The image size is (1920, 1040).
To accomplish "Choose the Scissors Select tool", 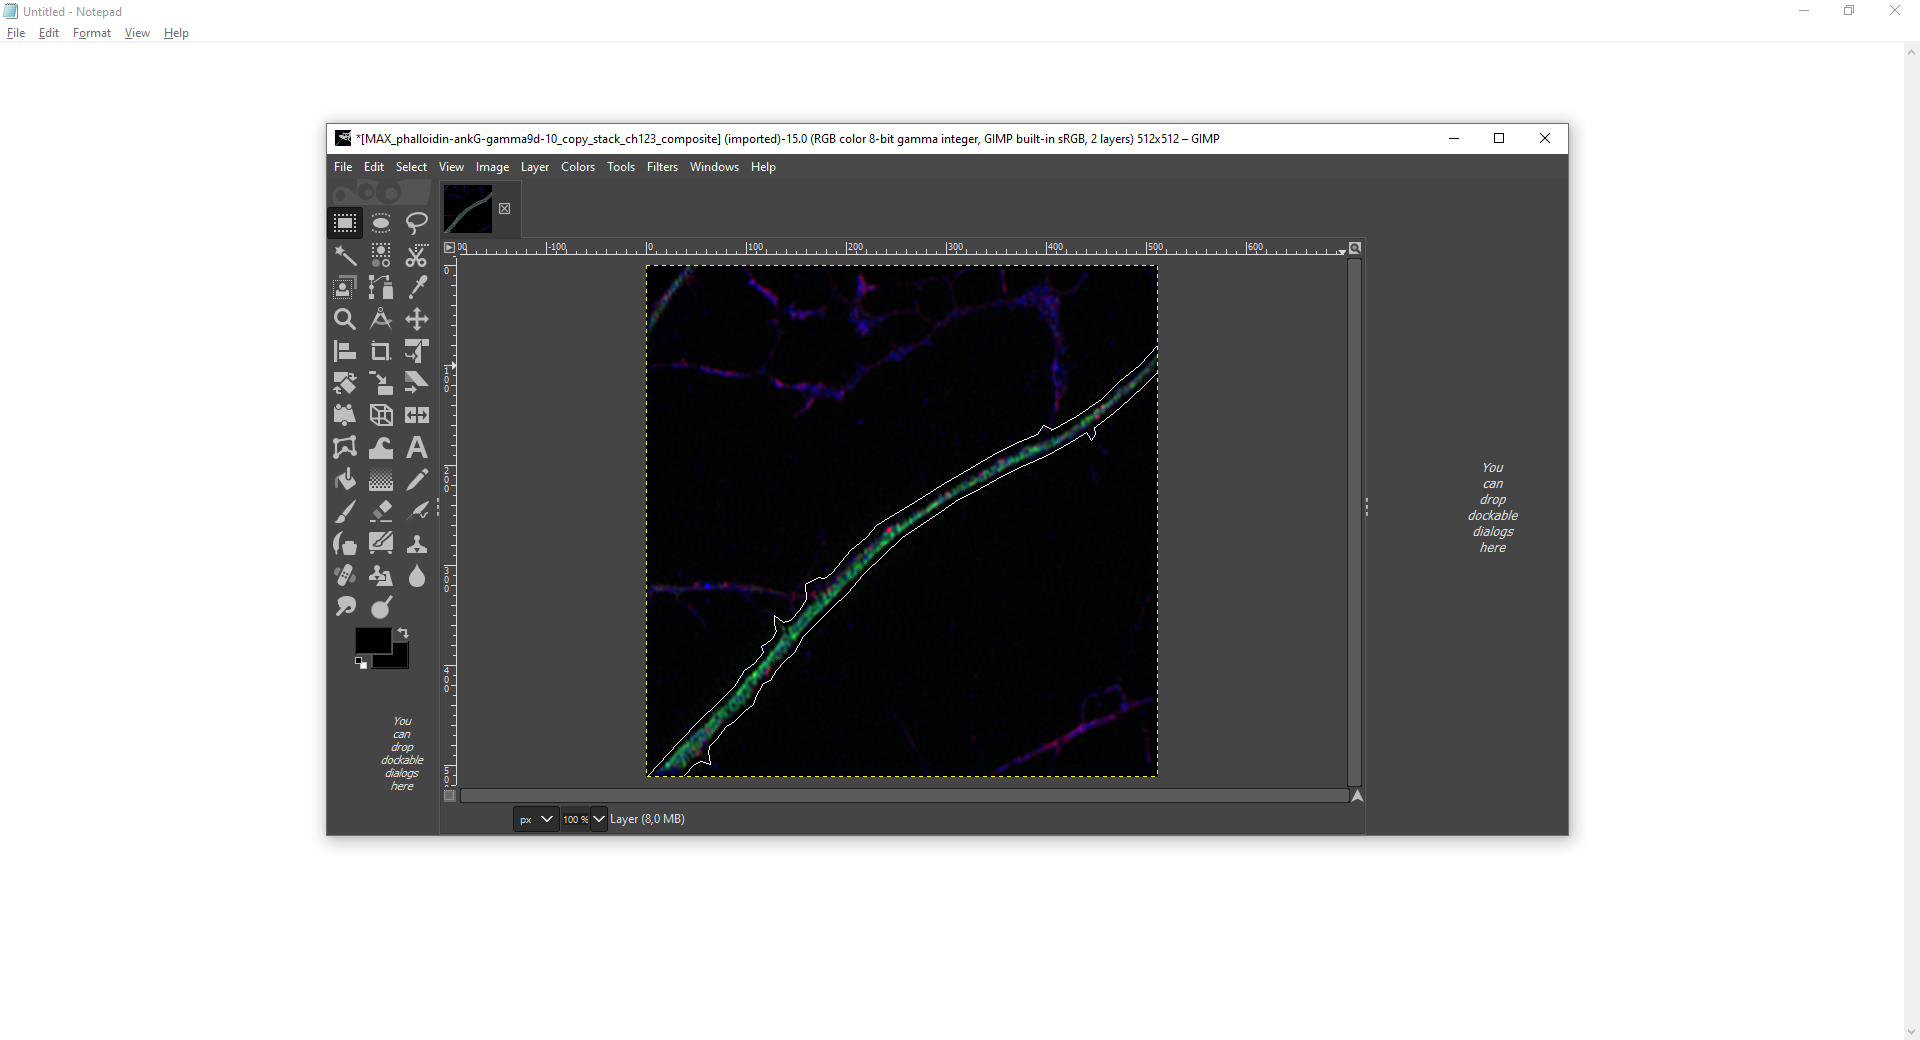I will pos(417,255).
